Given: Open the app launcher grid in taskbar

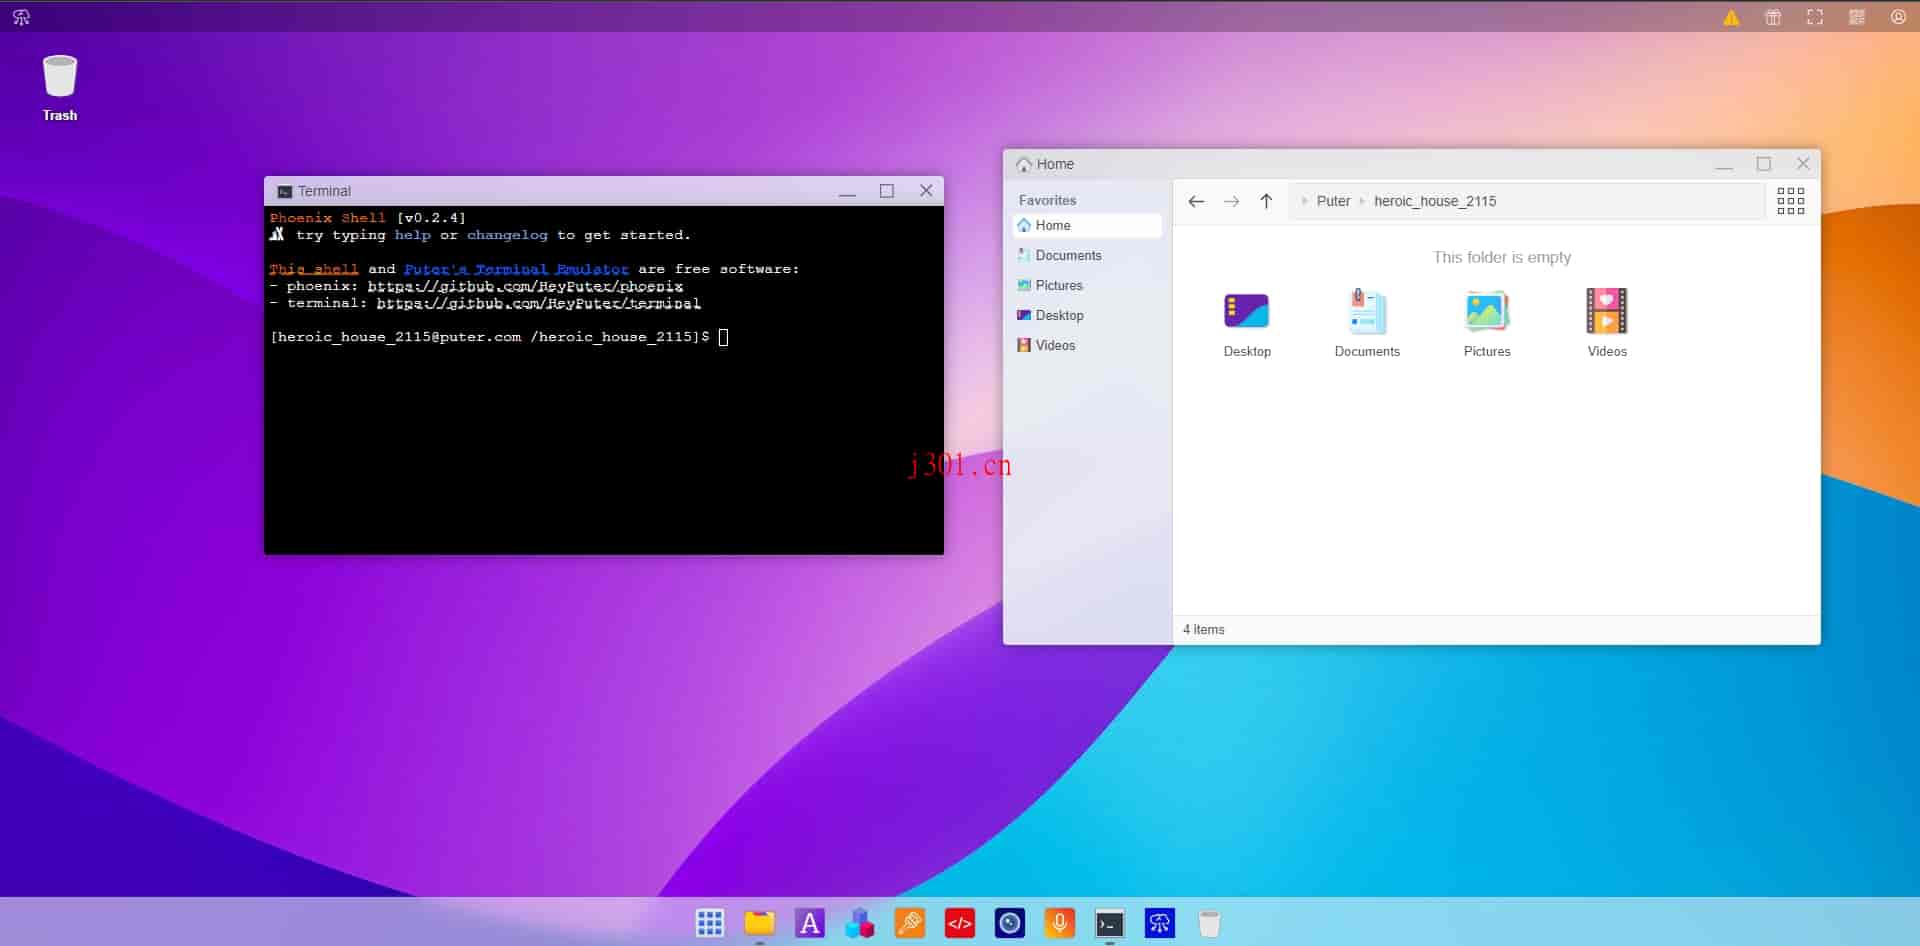Looking at the screenshot, I should (710, 923).
